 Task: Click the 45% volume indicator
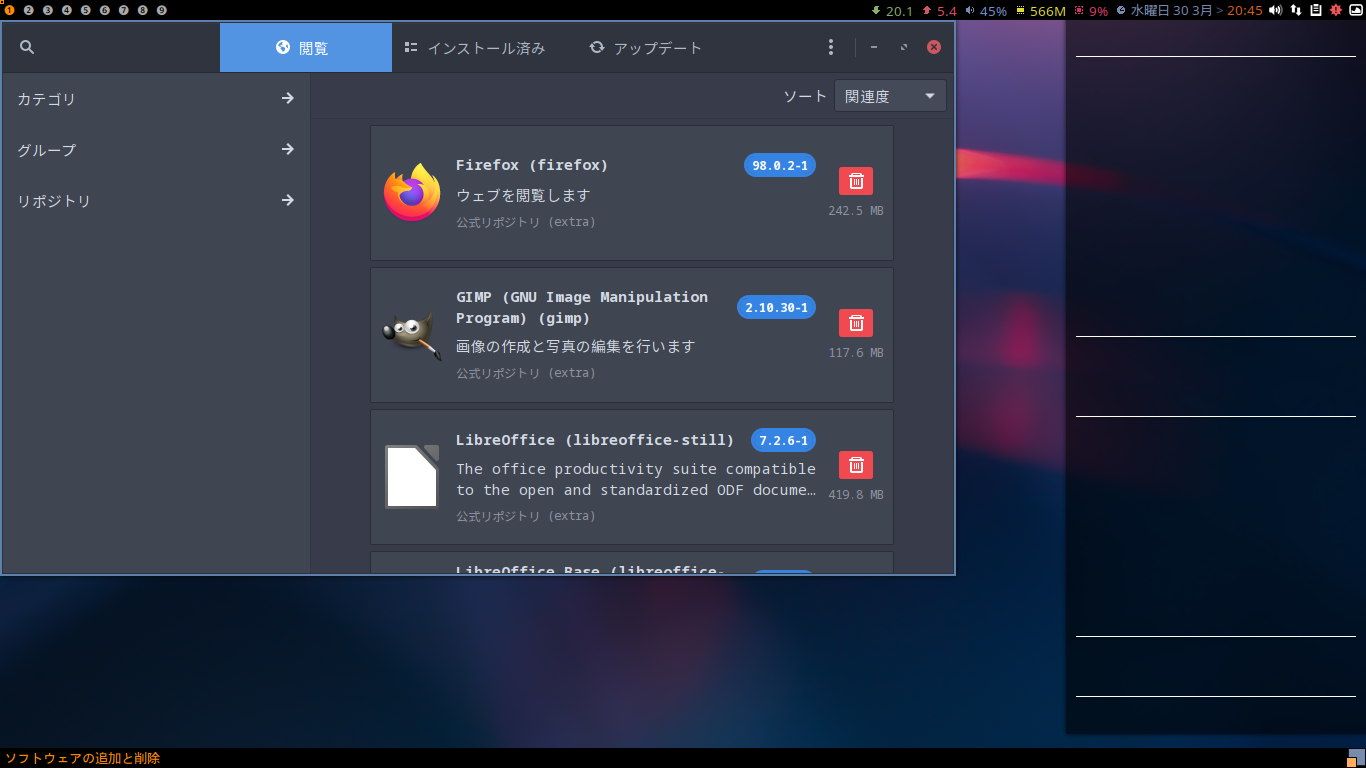pyautogui.click(x=986, y=11)
